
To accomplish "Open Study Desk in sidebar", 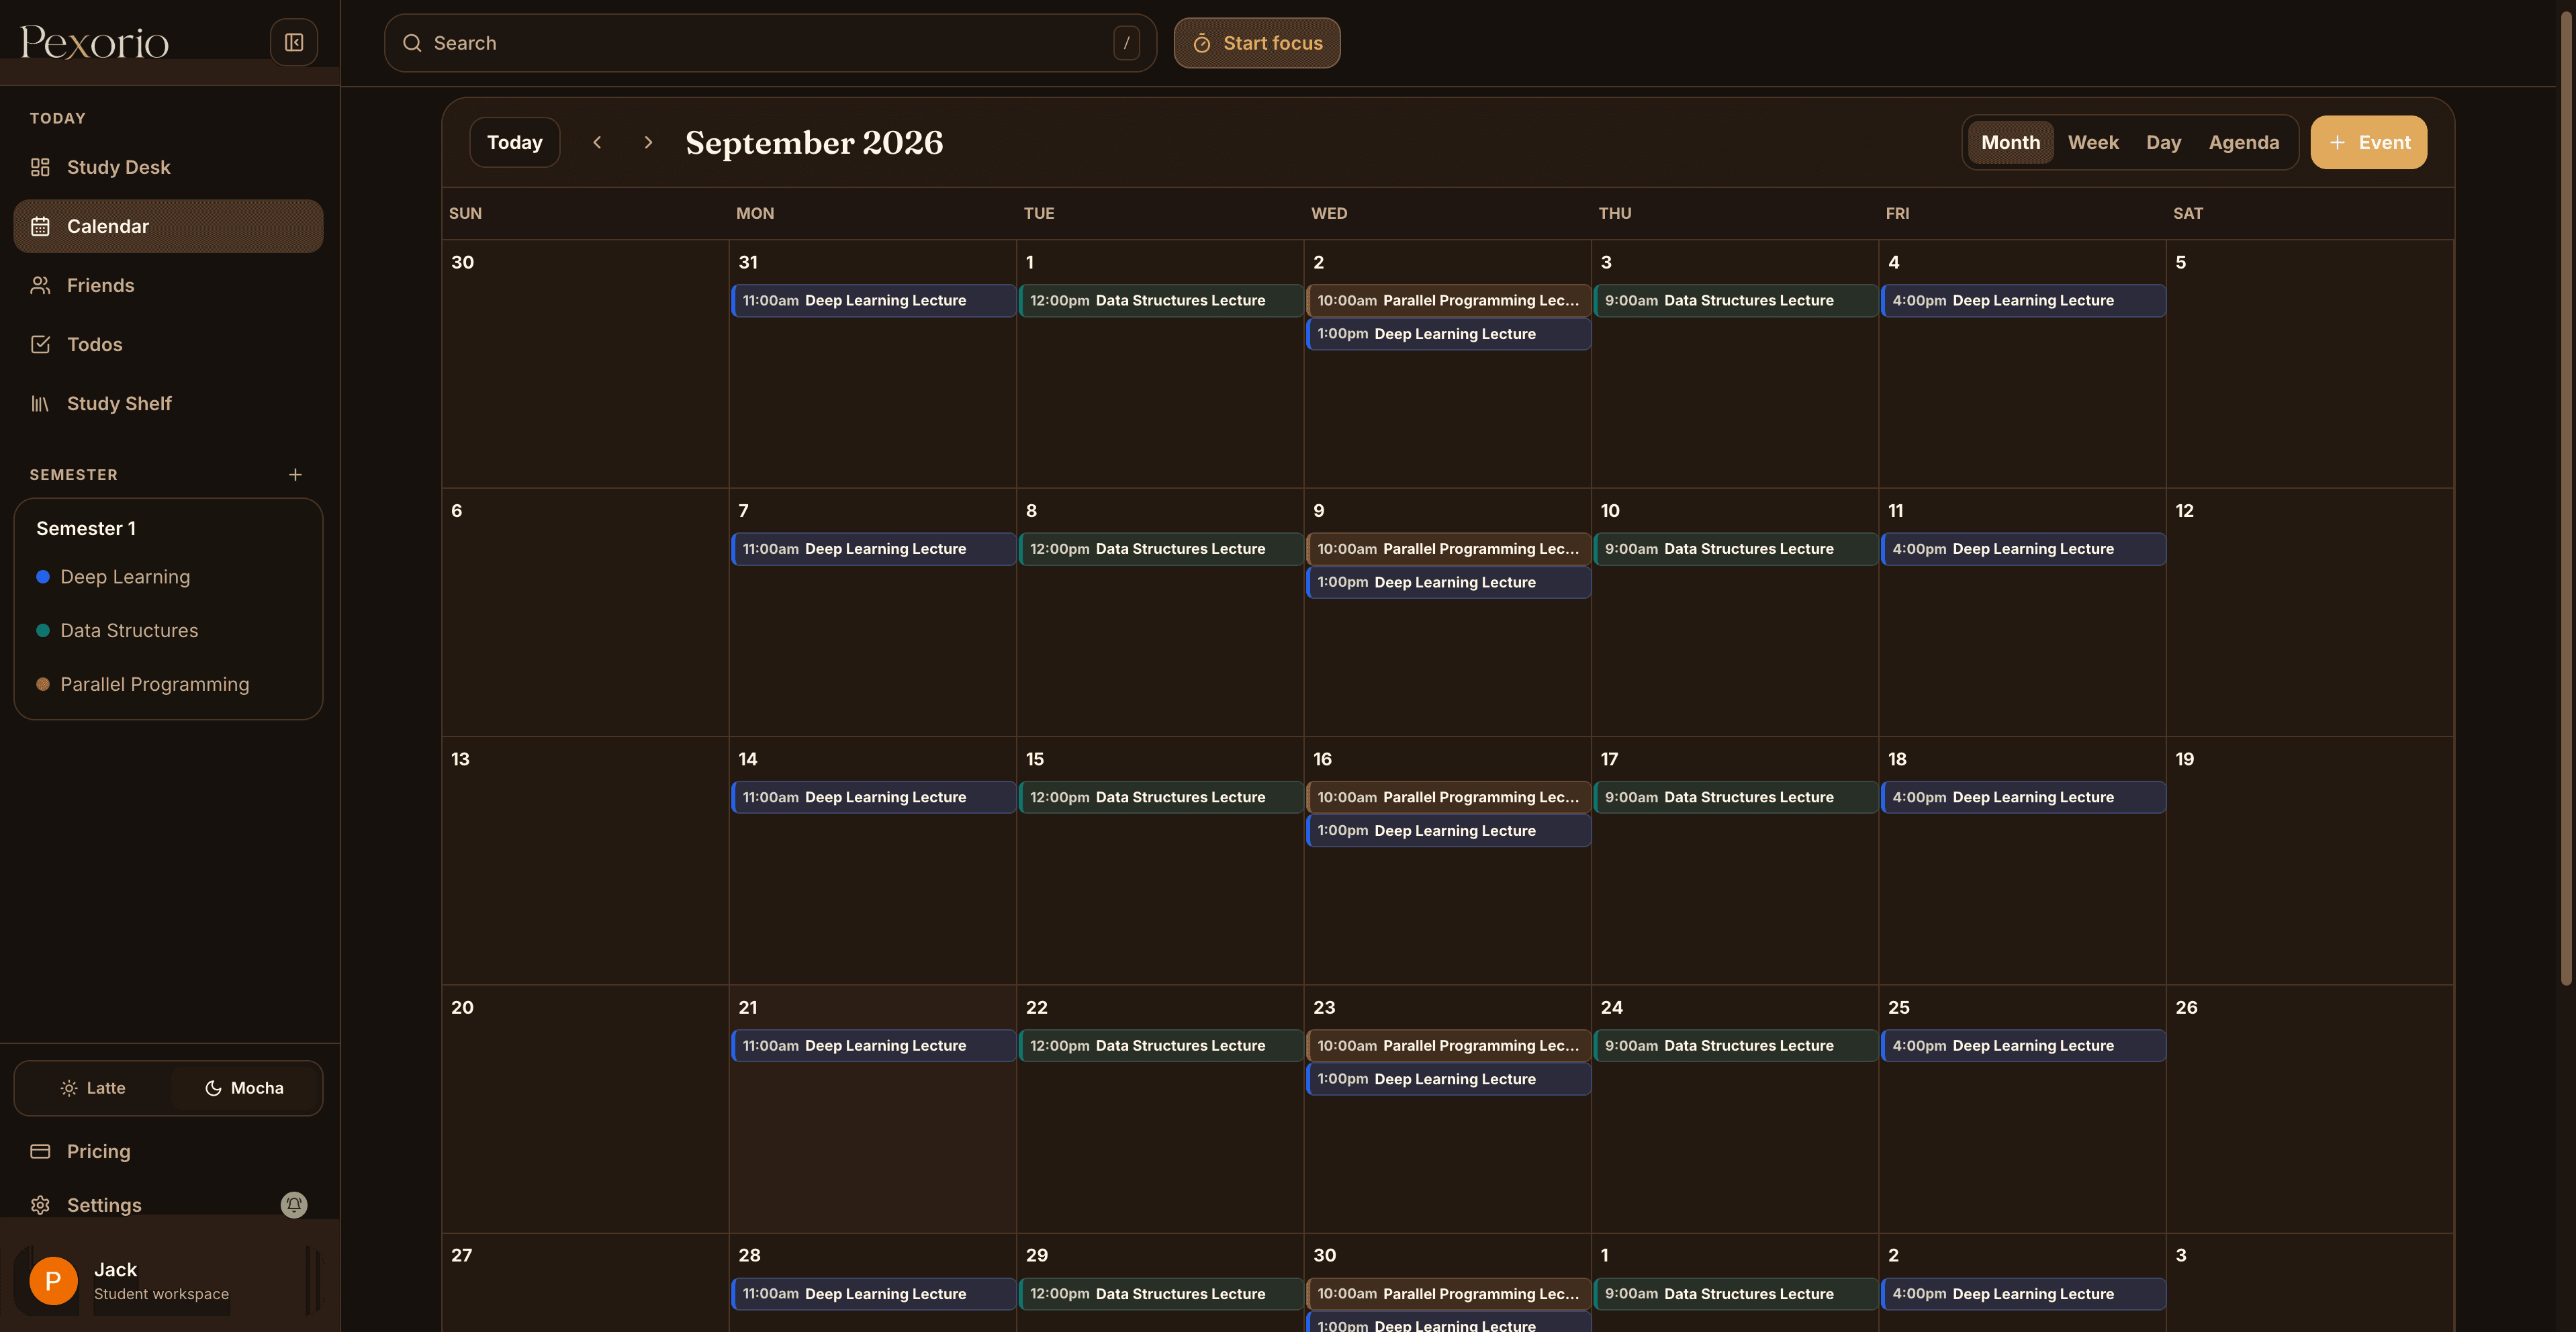I will 168,167.
